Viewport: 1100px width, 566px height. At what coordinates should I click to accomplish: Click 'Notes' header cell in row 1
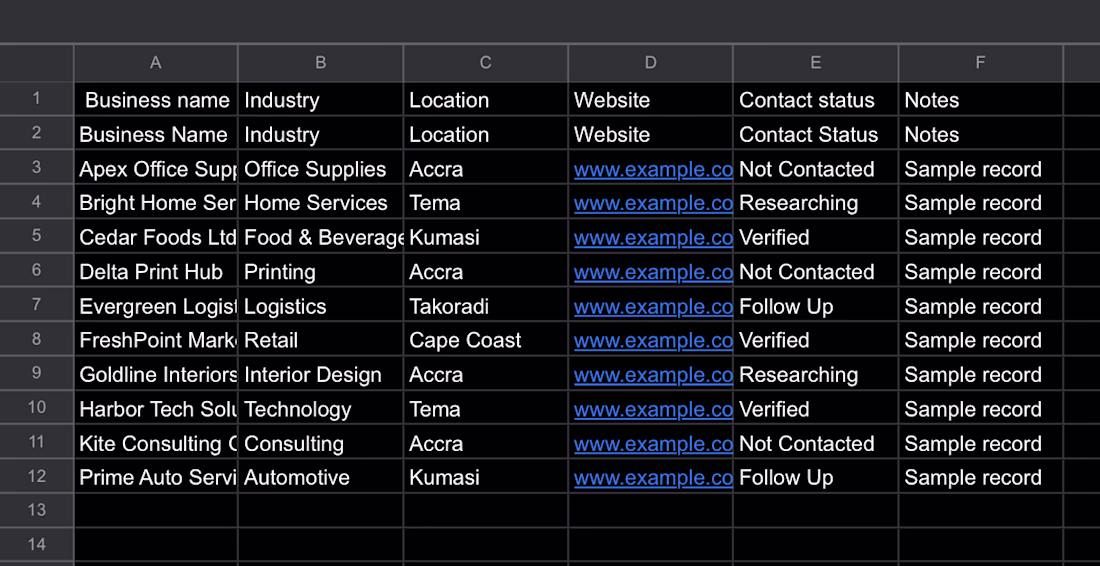[x=981, y=100]
